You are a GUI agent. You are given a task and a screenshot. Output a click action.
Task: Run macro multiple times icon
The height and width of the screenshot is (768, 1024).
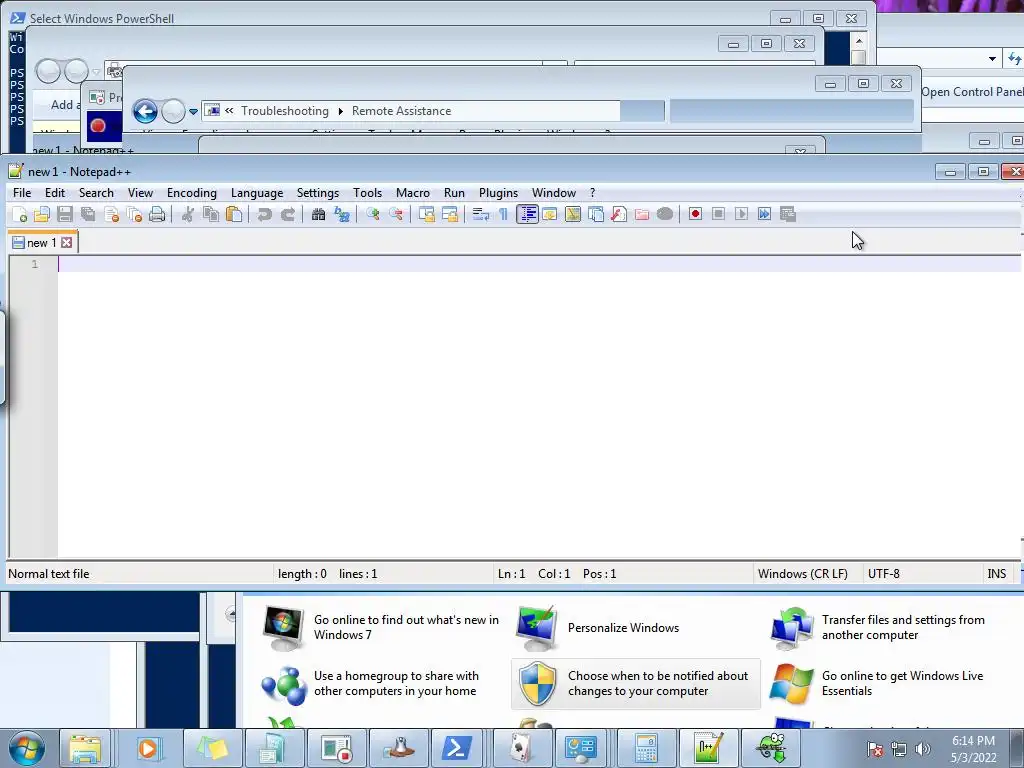click(x=764, y=214)
